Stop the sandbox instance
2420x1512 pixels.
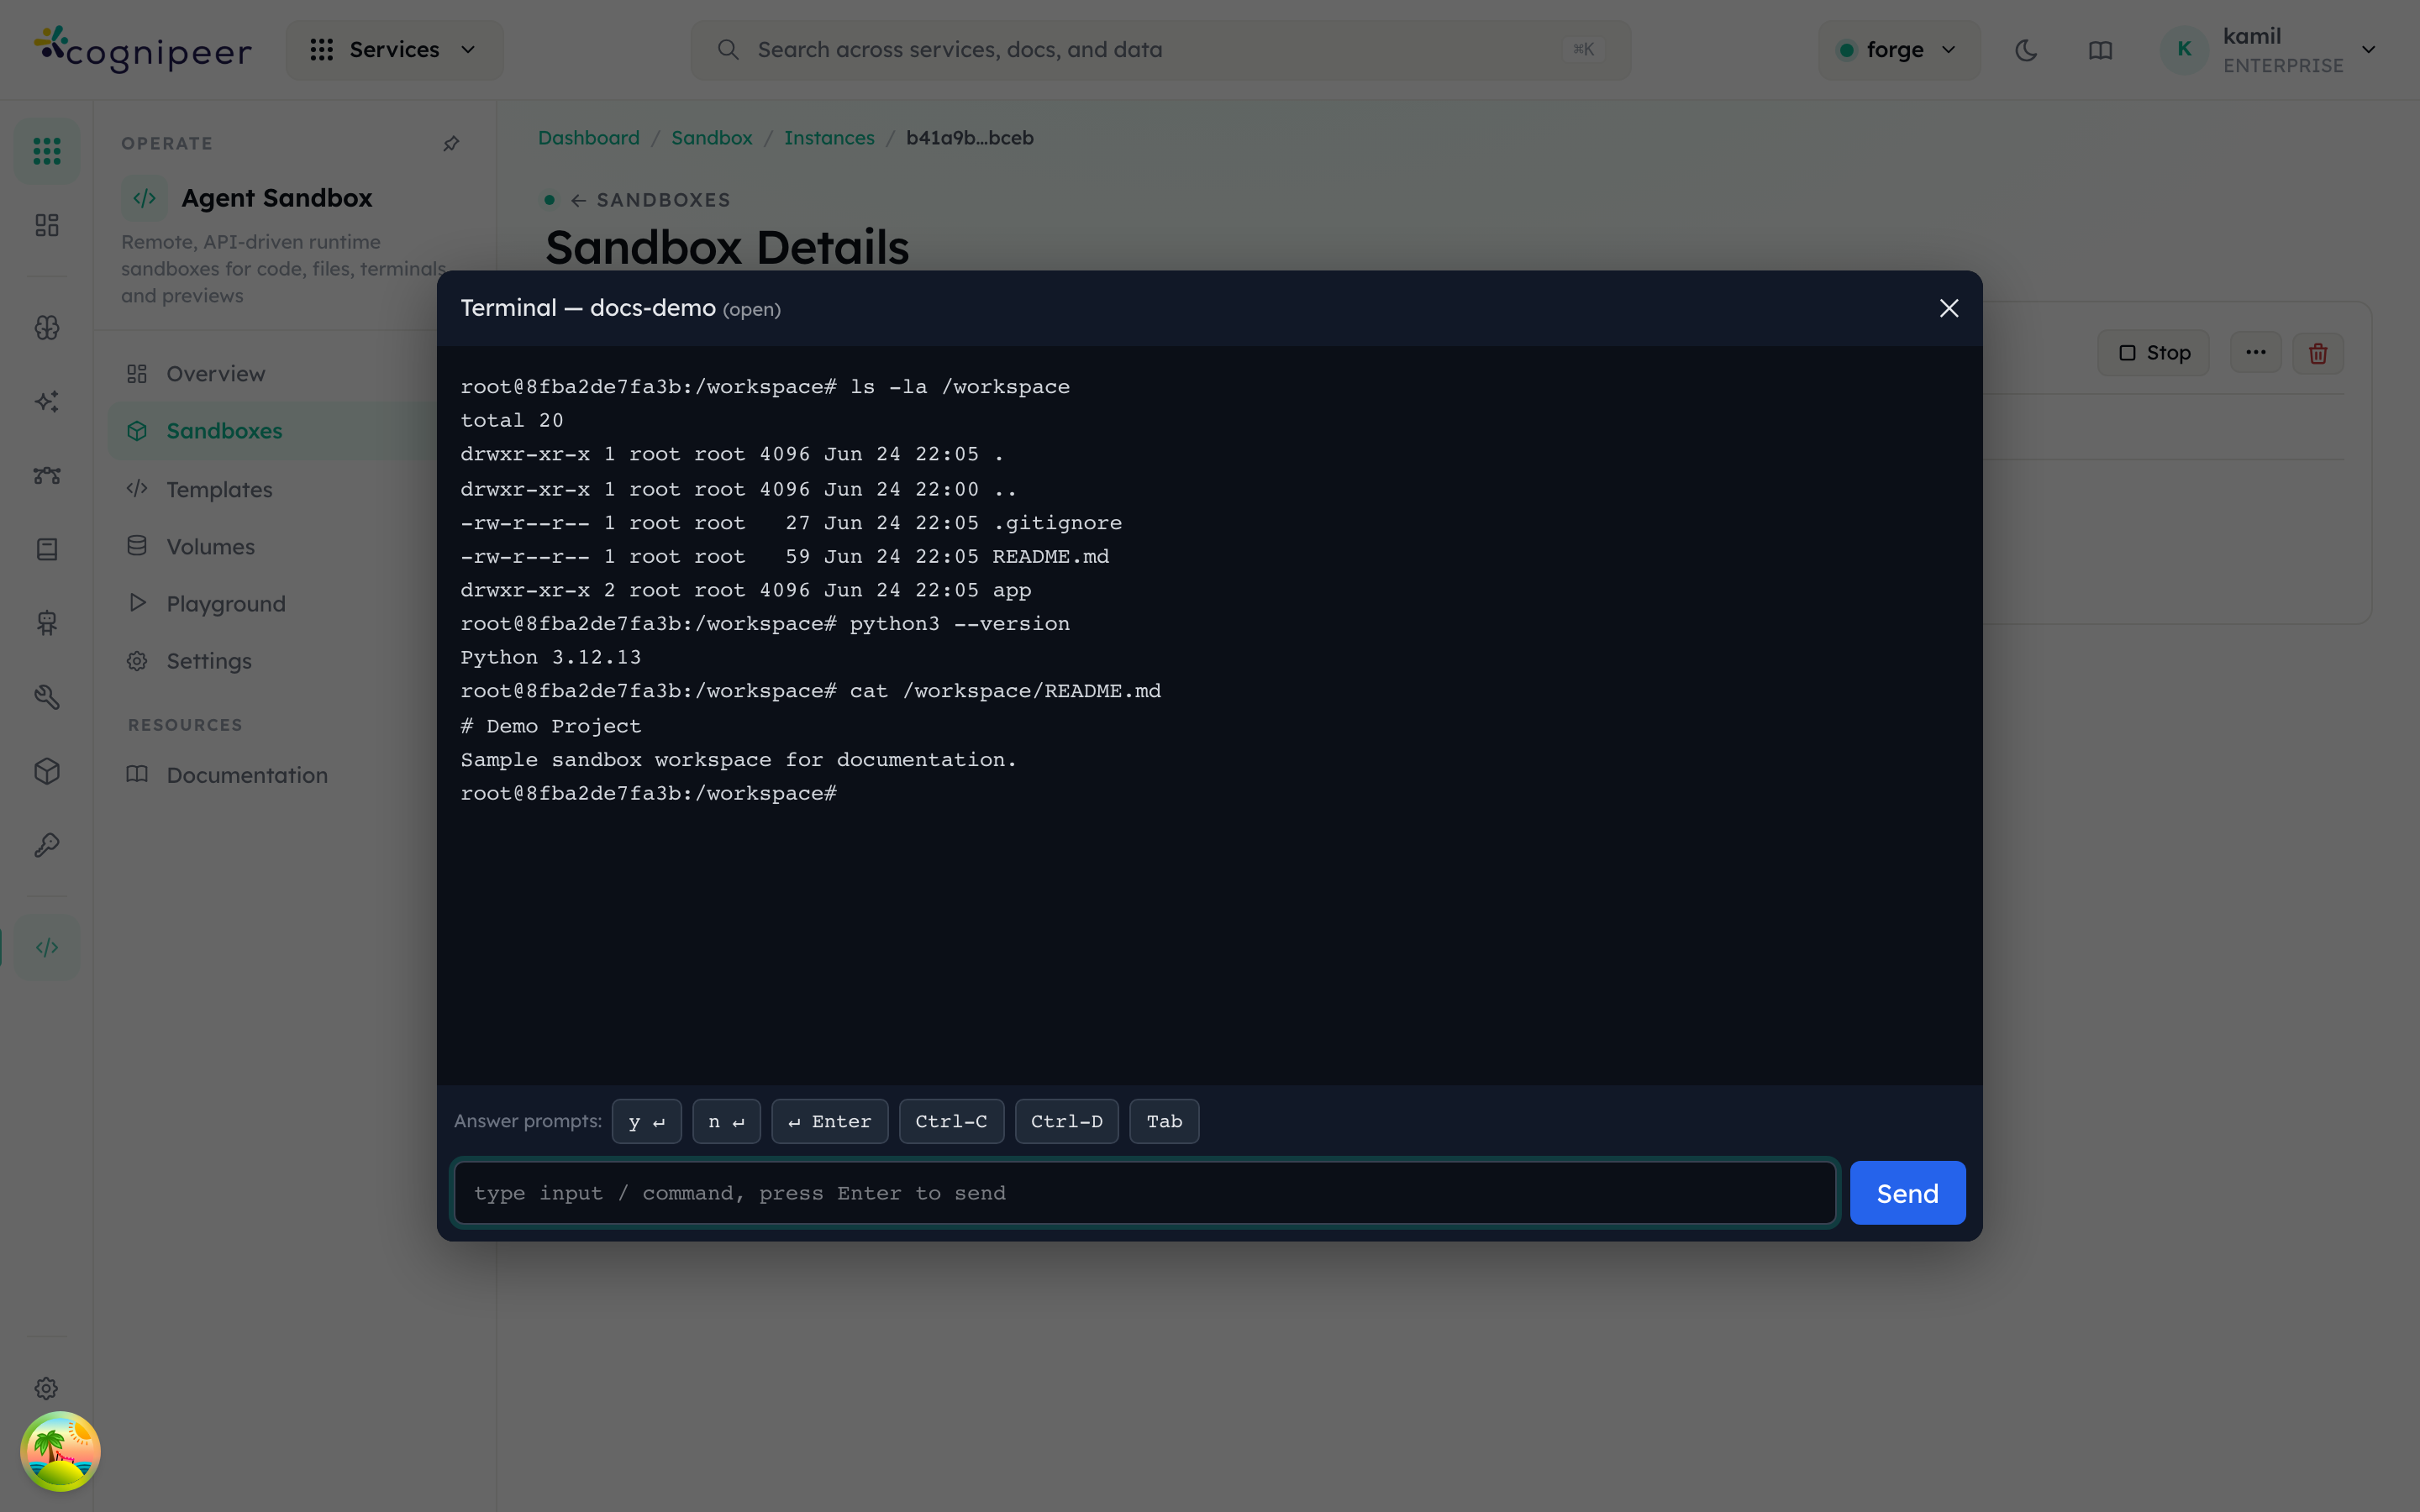[x=2153, y=353]
